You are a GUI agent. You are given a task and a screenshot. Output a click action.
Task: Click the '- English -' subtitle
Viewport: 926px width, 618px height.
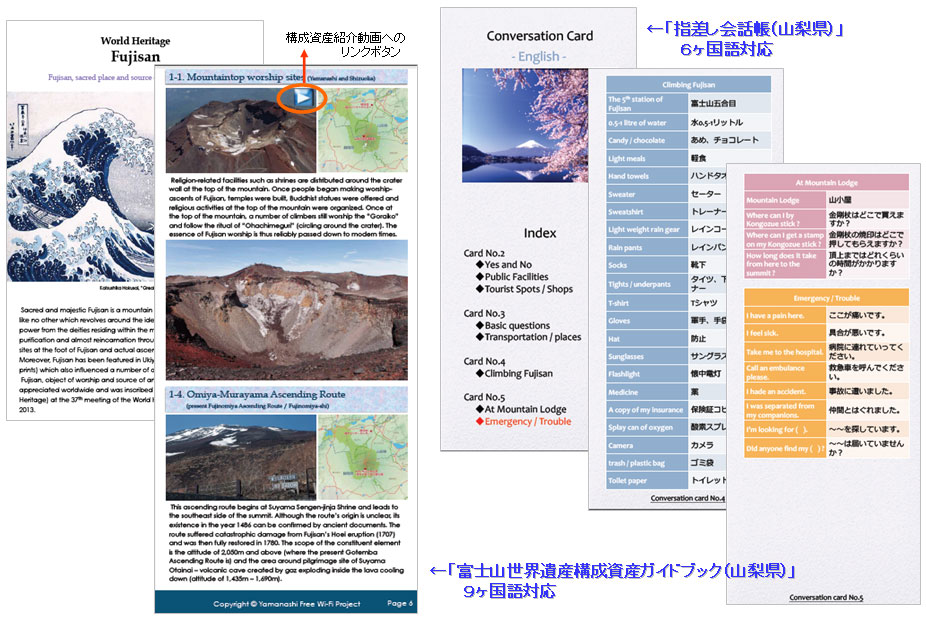(x=539, y=57)
